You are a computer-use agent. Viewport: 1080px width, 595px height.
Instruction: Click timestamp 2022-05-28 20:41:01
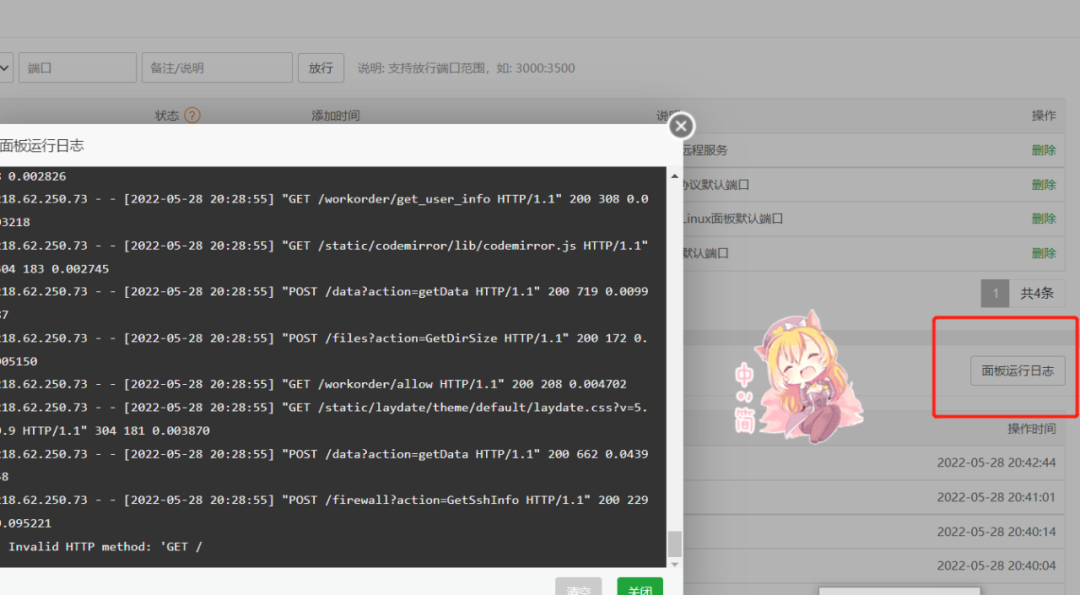click(x=996, y=497)
